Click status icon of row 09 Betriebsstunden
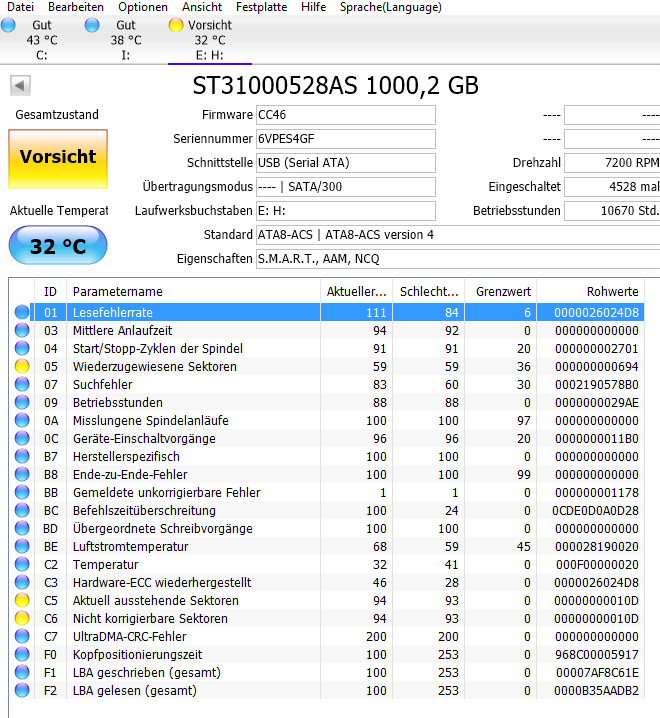 click(x=22, y=403)
